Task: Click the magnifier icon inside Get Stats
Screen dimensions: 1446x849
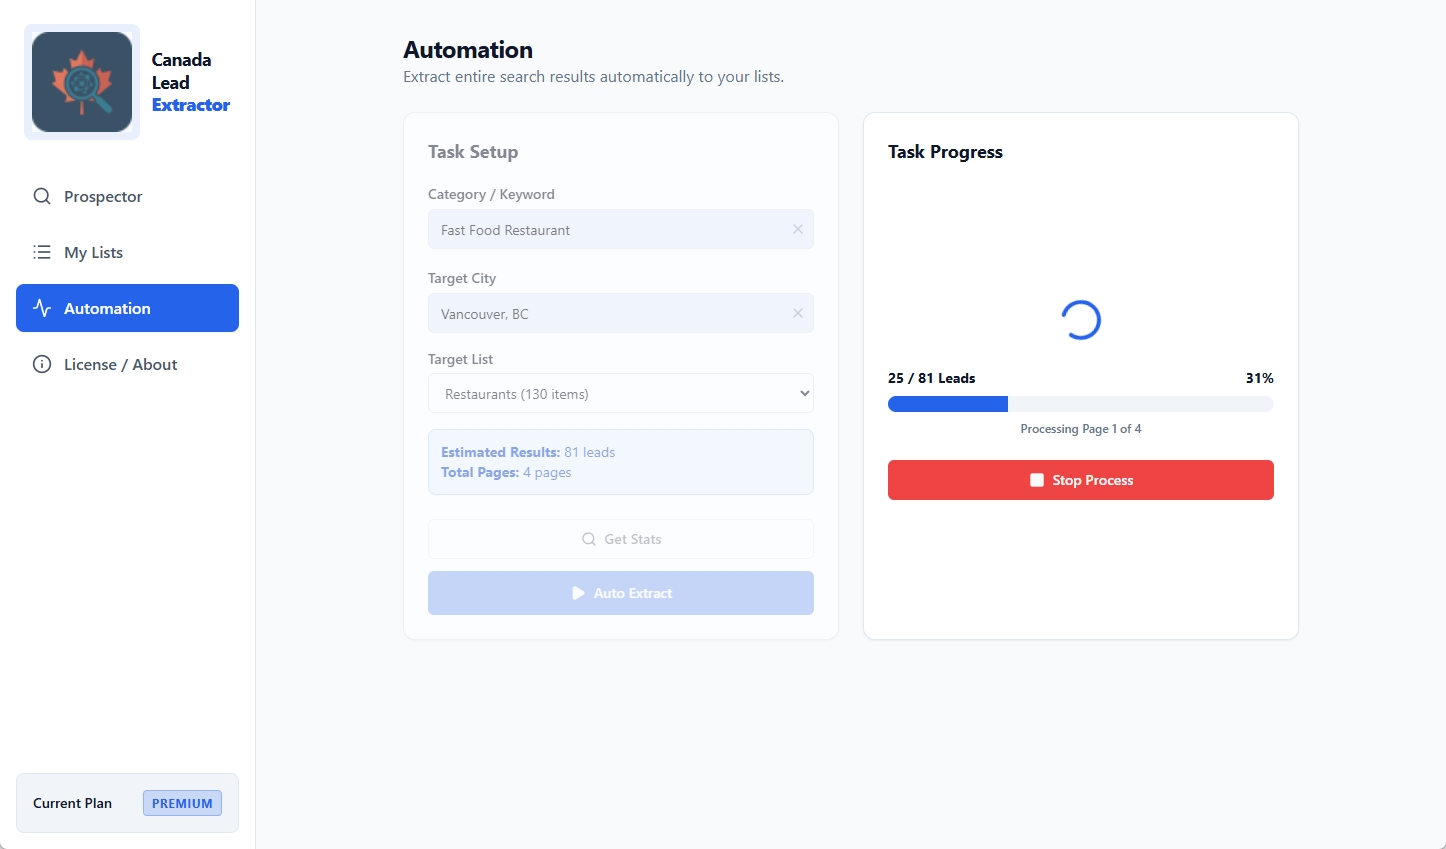Action: click(x=588, y=539)
